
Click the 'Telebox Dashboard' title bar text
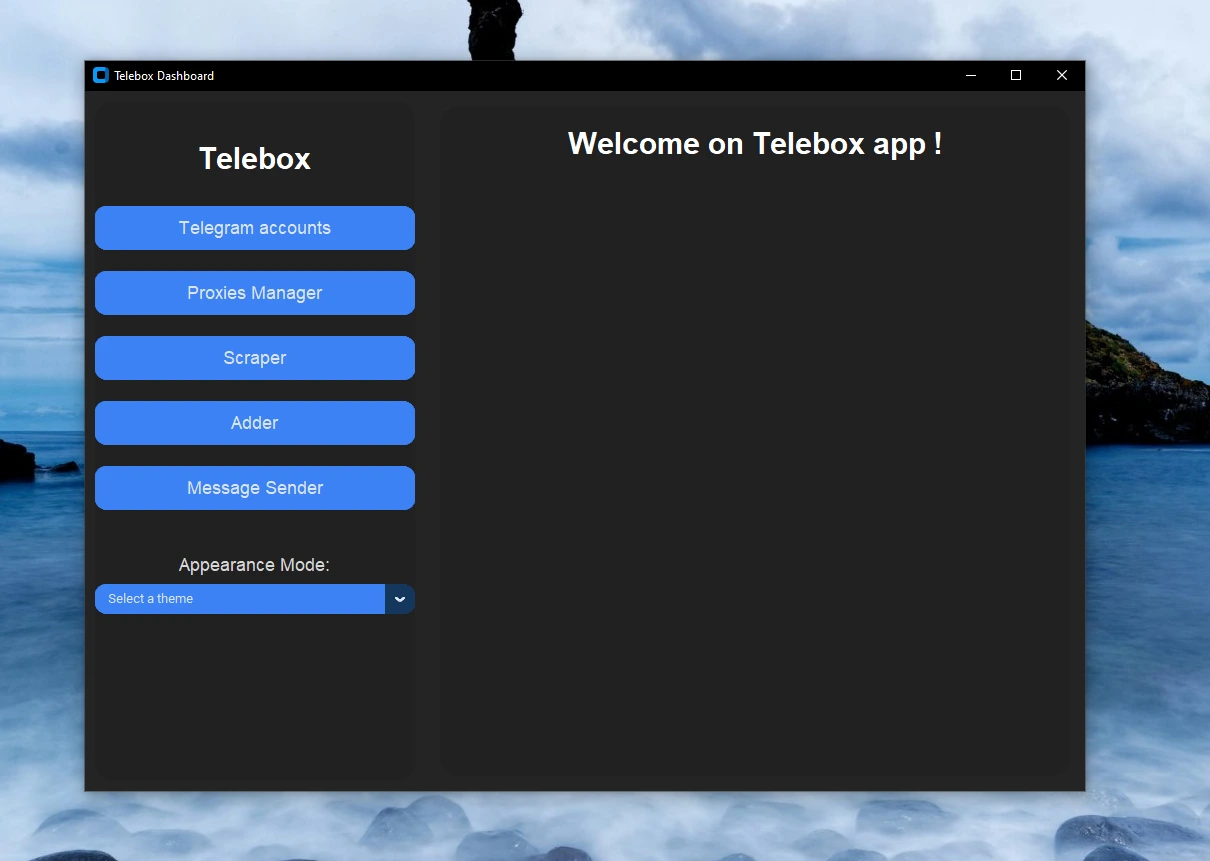(164, 76)
